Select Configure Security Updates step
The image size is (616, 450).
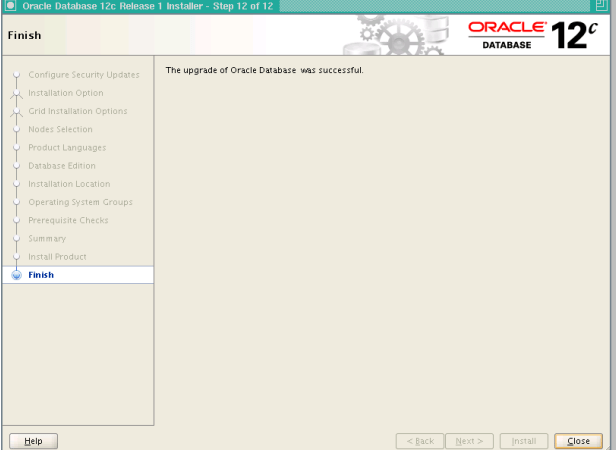[84, 75]
